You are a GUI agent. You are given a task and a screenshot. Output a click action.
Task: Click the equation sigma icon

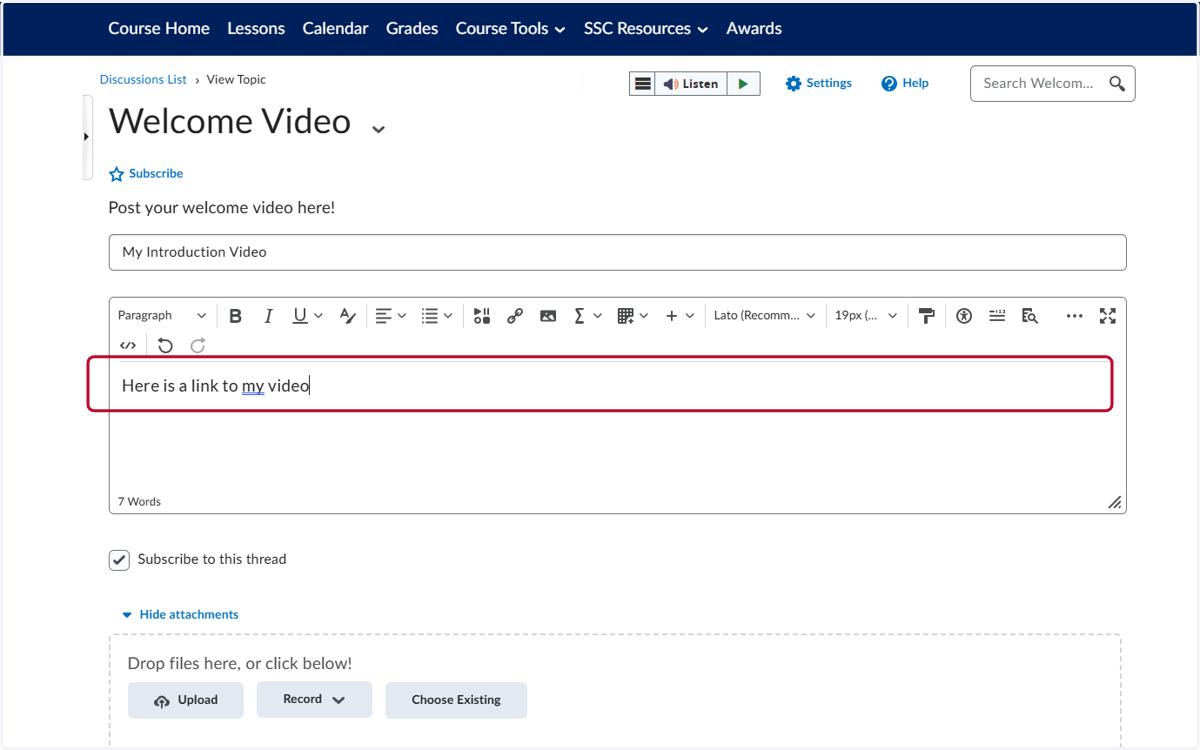[x=579, y=316]
